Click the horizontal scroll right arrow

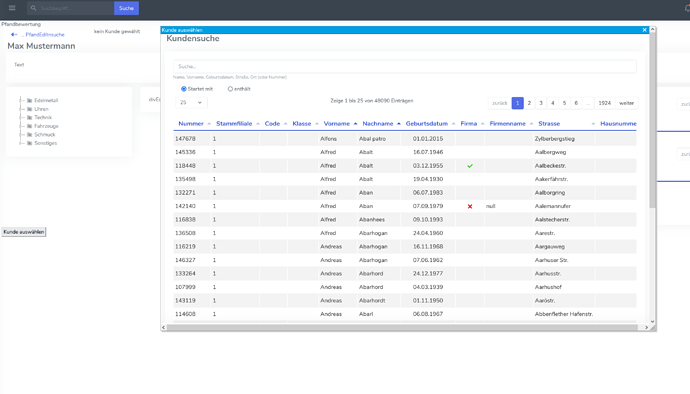coord(646,327)
